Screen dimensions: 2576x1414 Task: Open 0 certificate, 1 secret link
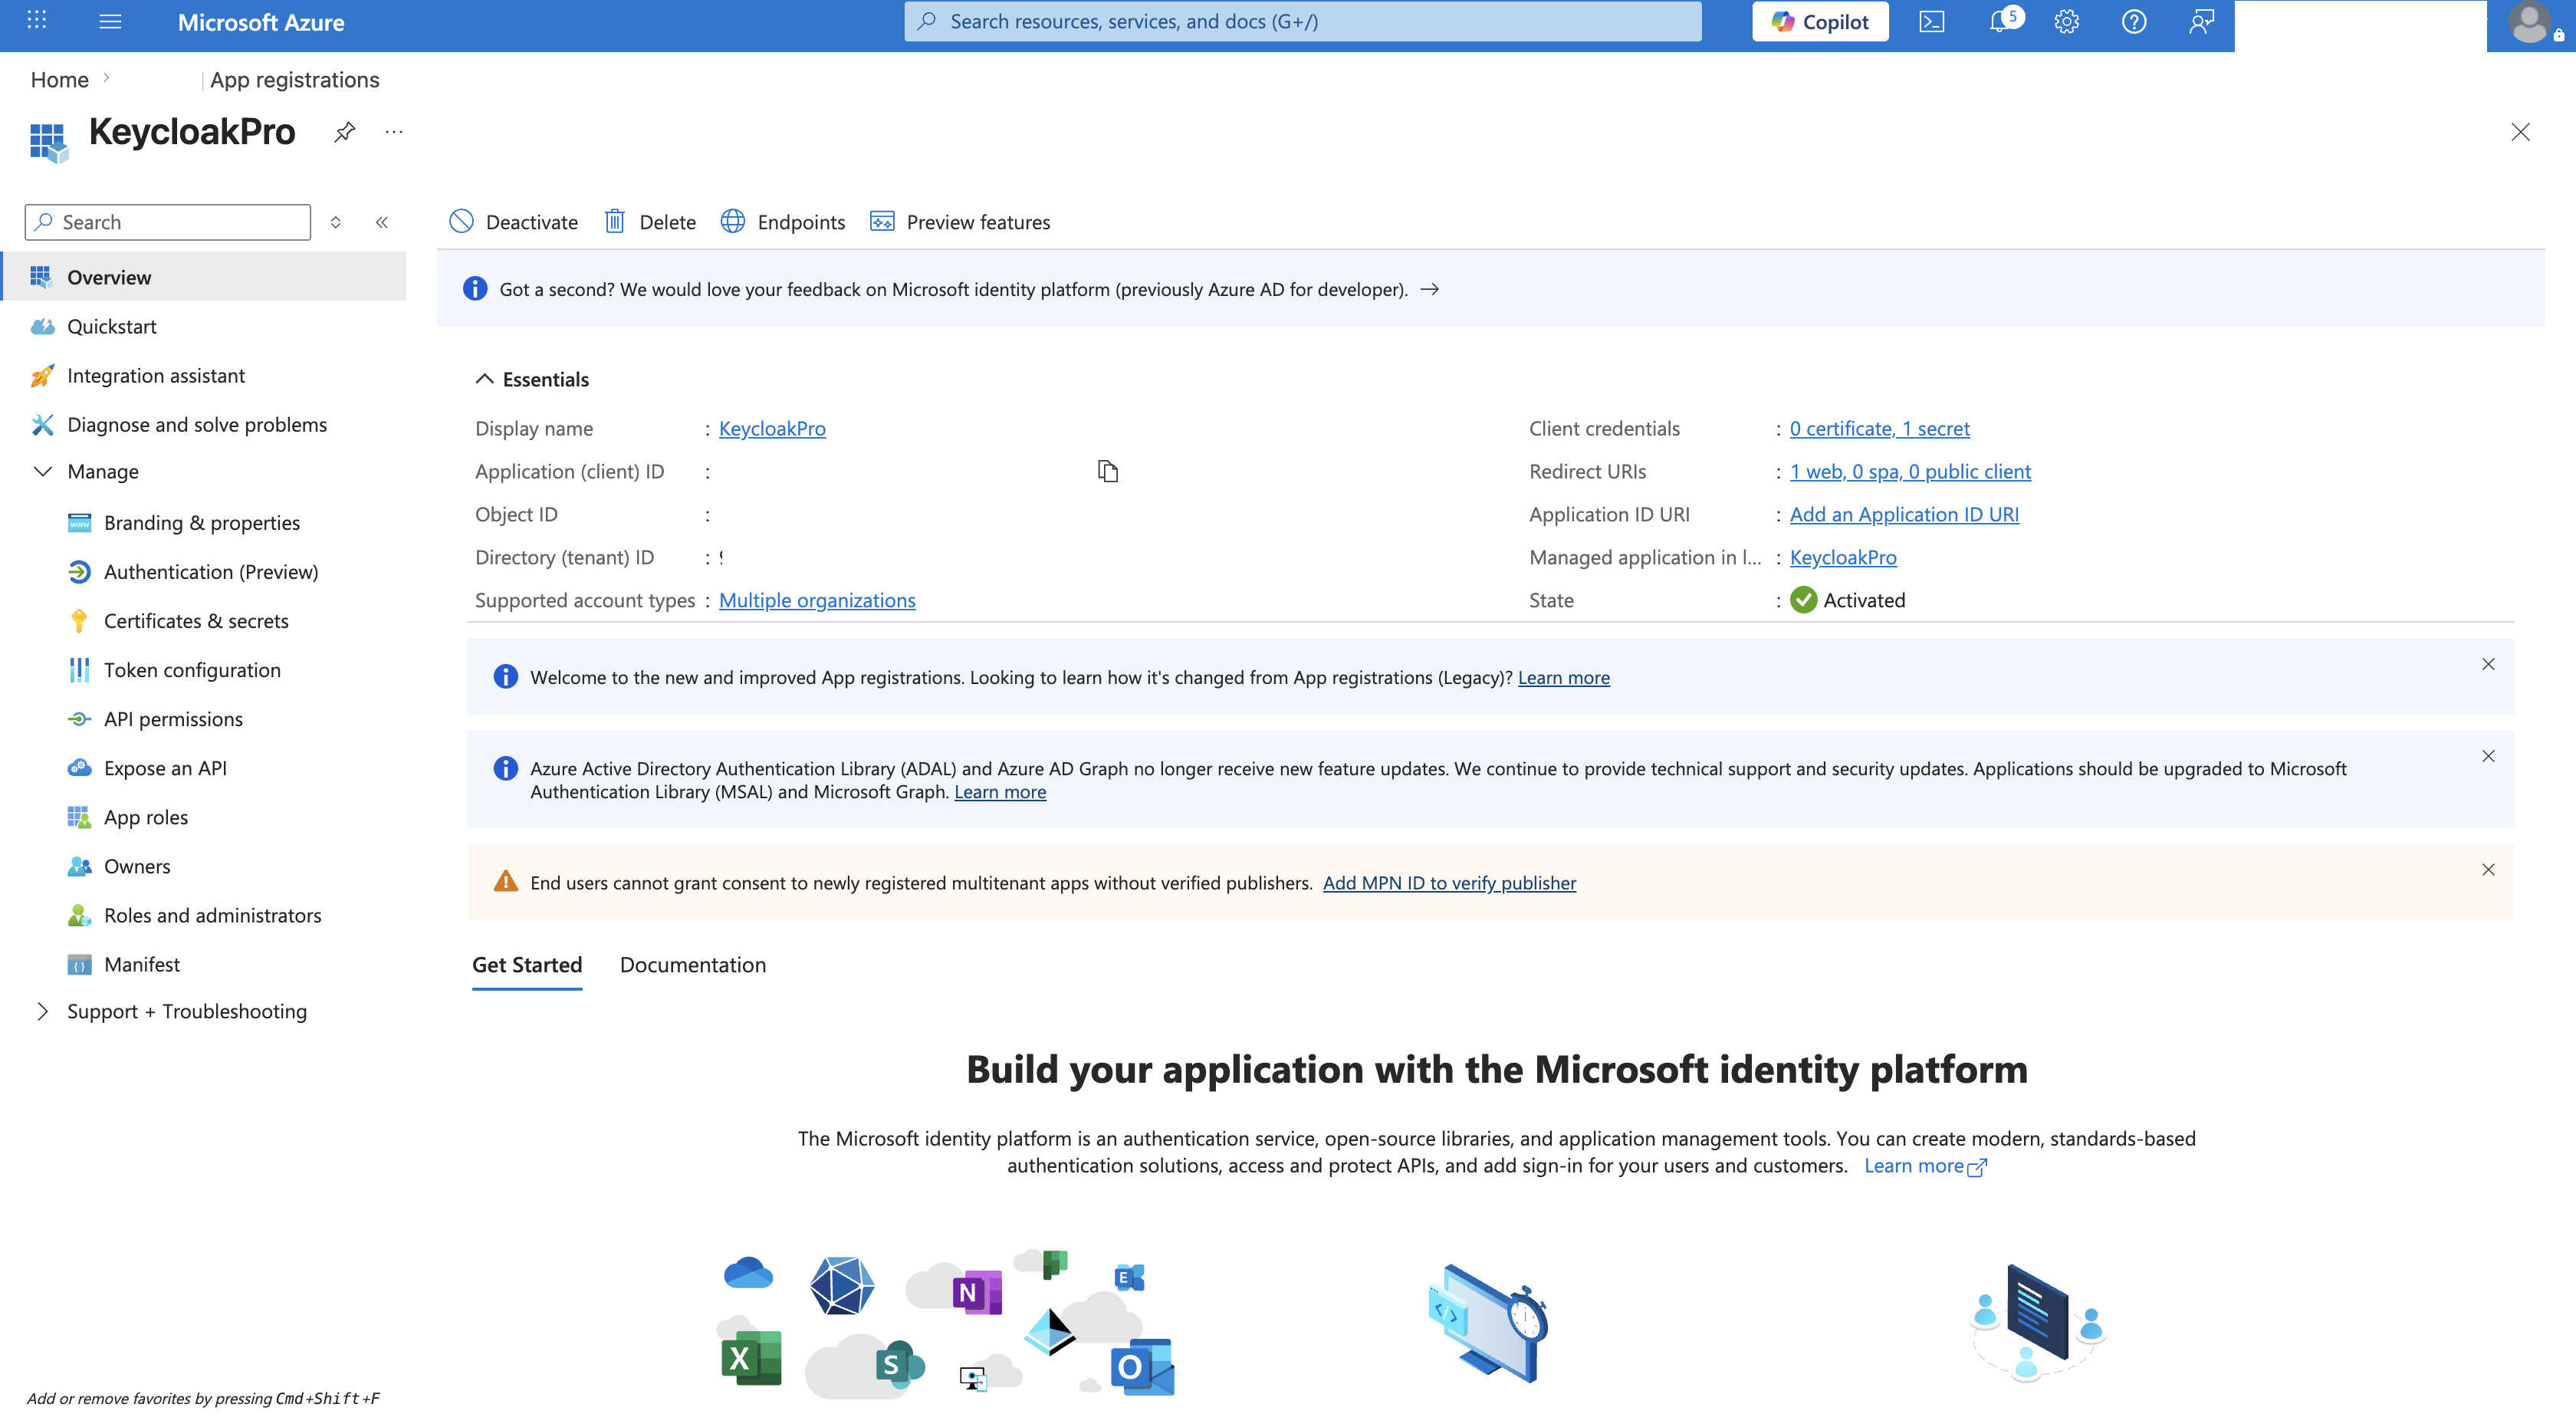[1879, 428]
